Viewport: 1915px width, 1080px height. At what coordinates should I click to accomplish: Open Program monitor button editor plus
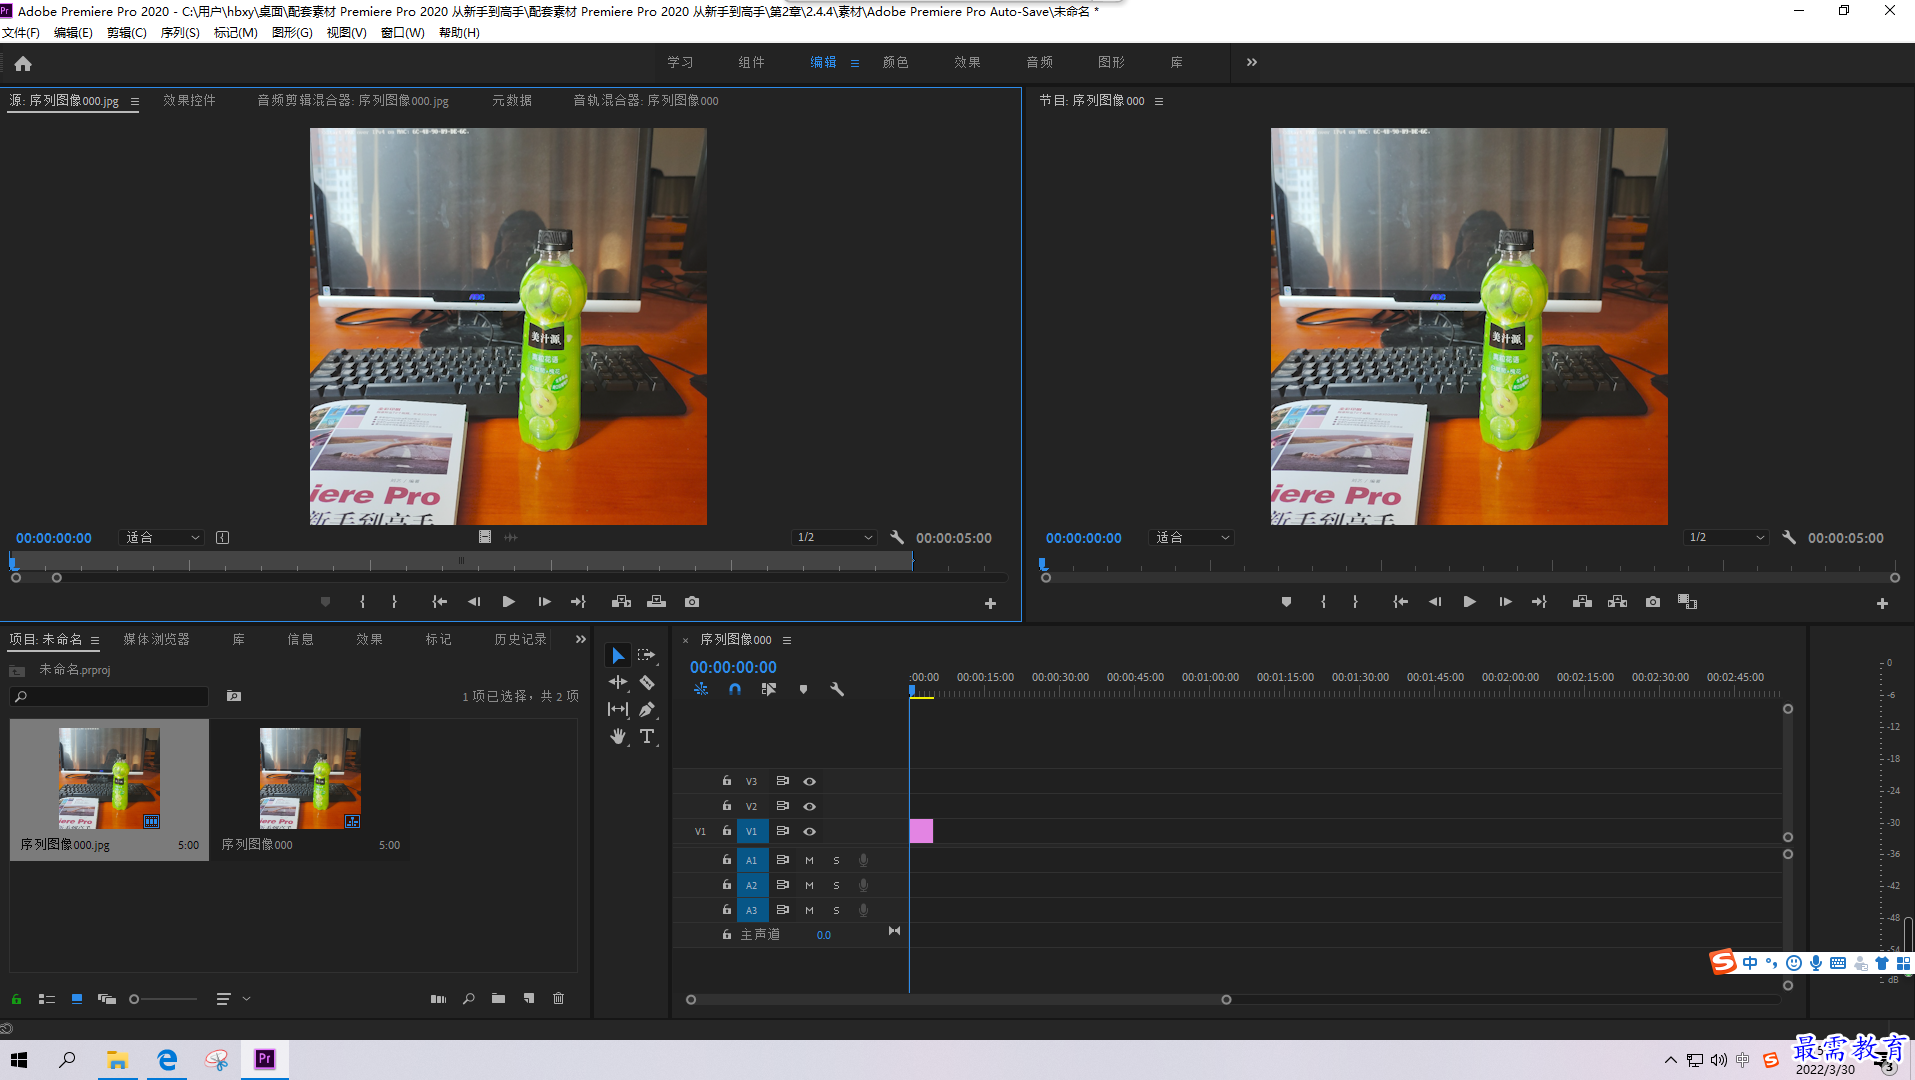(1882, 604)
